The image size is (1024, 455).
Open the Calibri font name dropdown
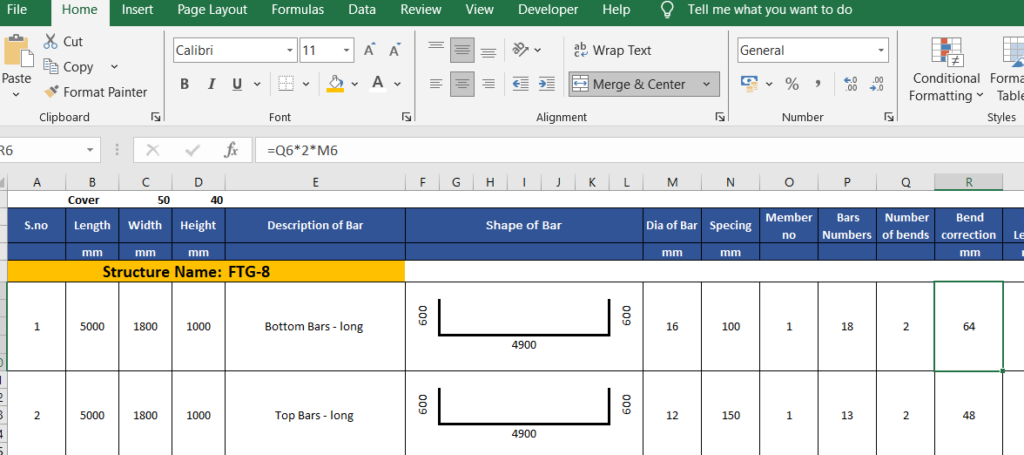(290, 50)
